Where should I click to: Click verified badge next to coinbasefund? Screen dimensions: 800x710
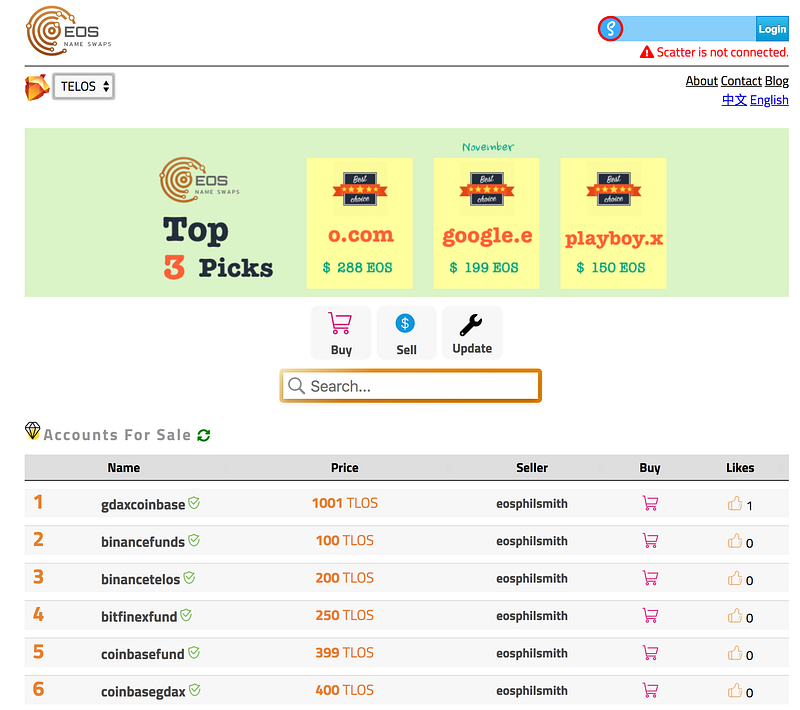coord(194,652)
